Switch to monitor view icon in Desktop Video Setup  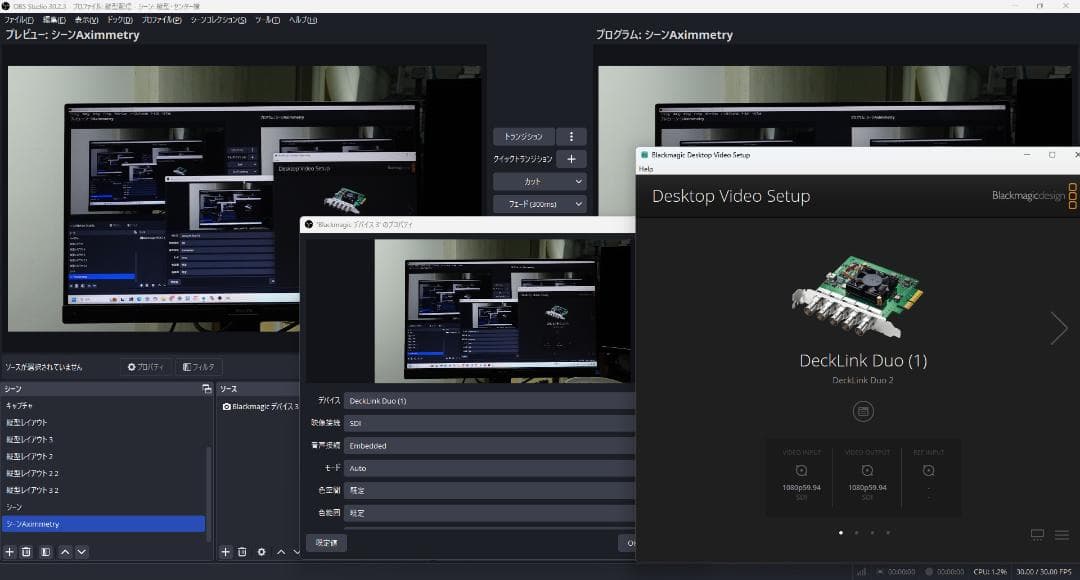pos(1037,535)
